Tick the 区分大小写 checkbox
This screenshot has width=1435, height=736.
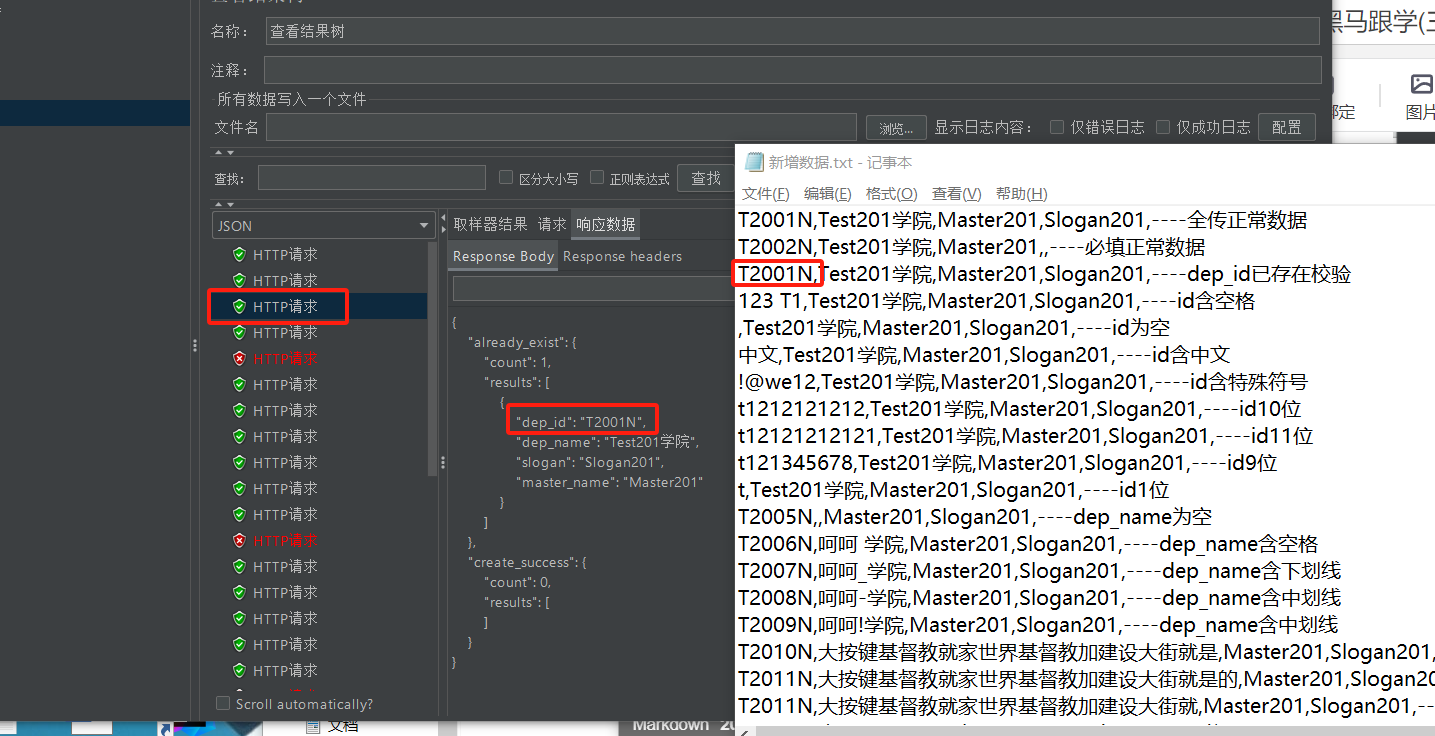506,178
